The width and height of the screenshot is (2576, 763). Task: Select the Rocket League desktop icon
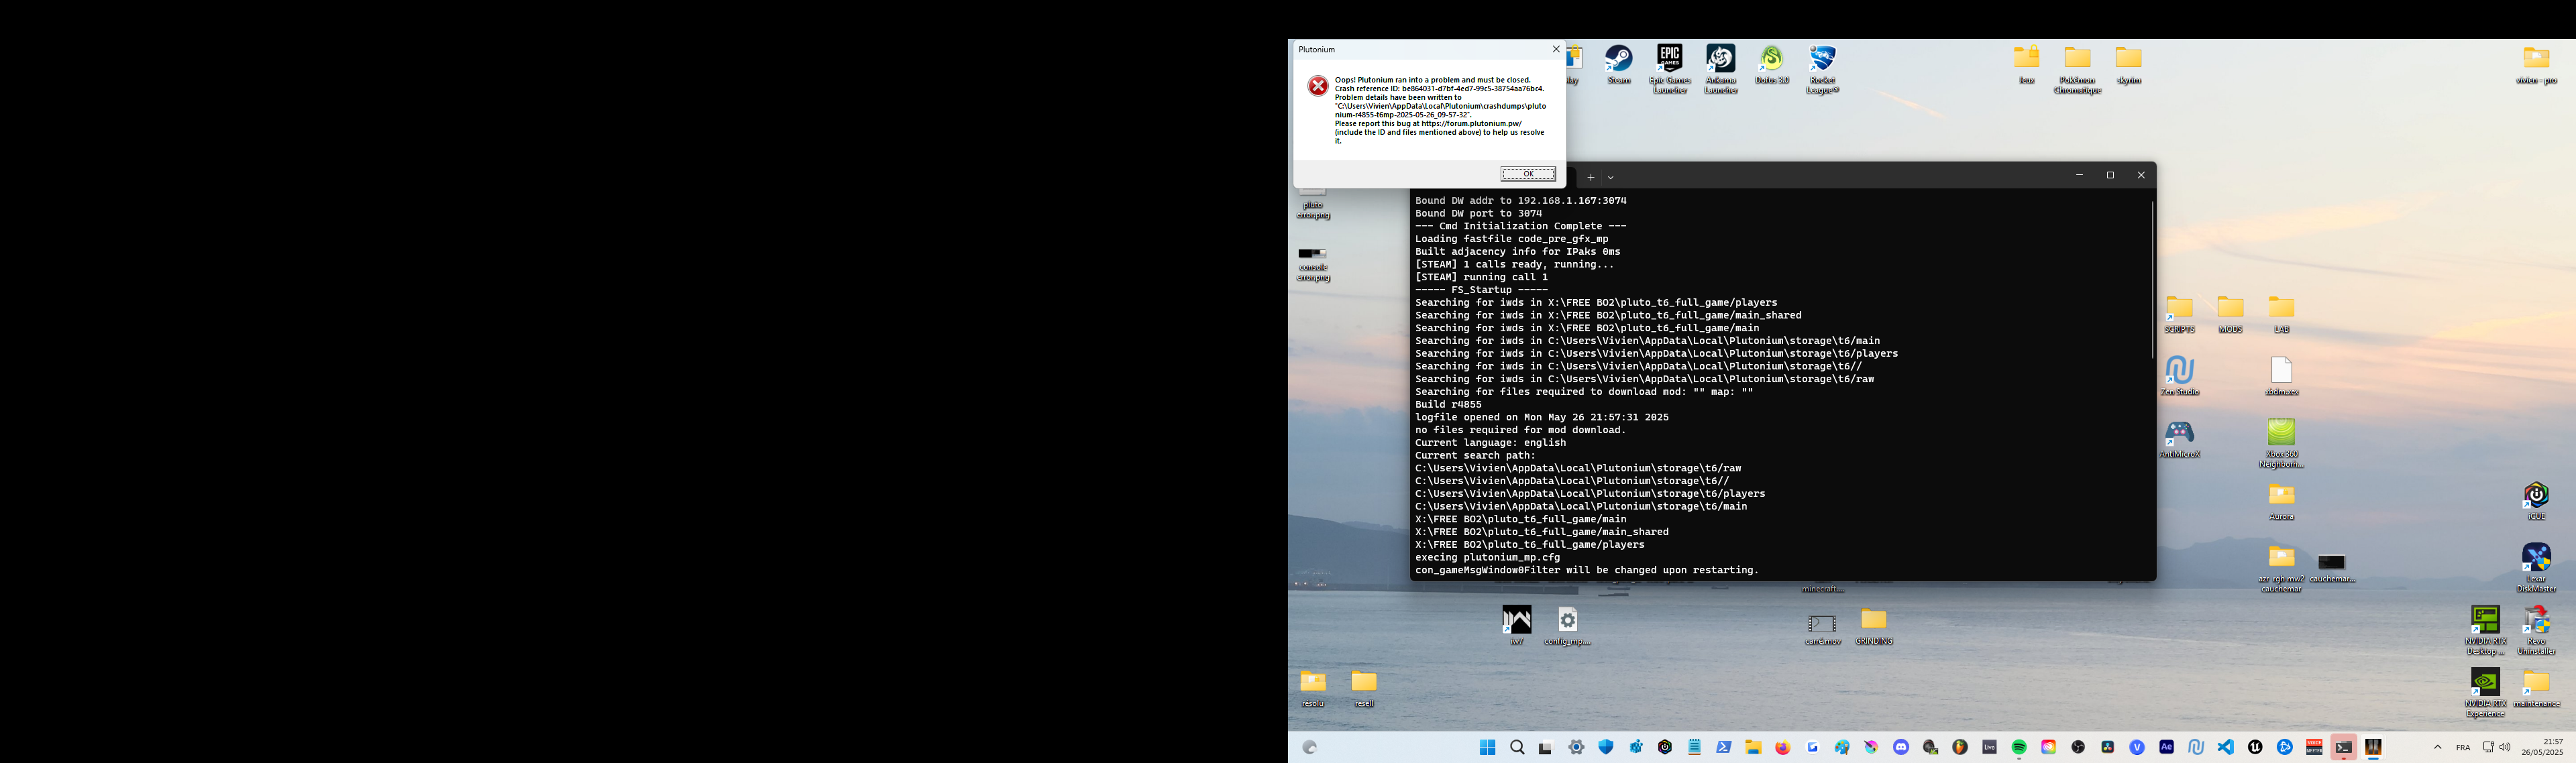[x=1822, y=60]
